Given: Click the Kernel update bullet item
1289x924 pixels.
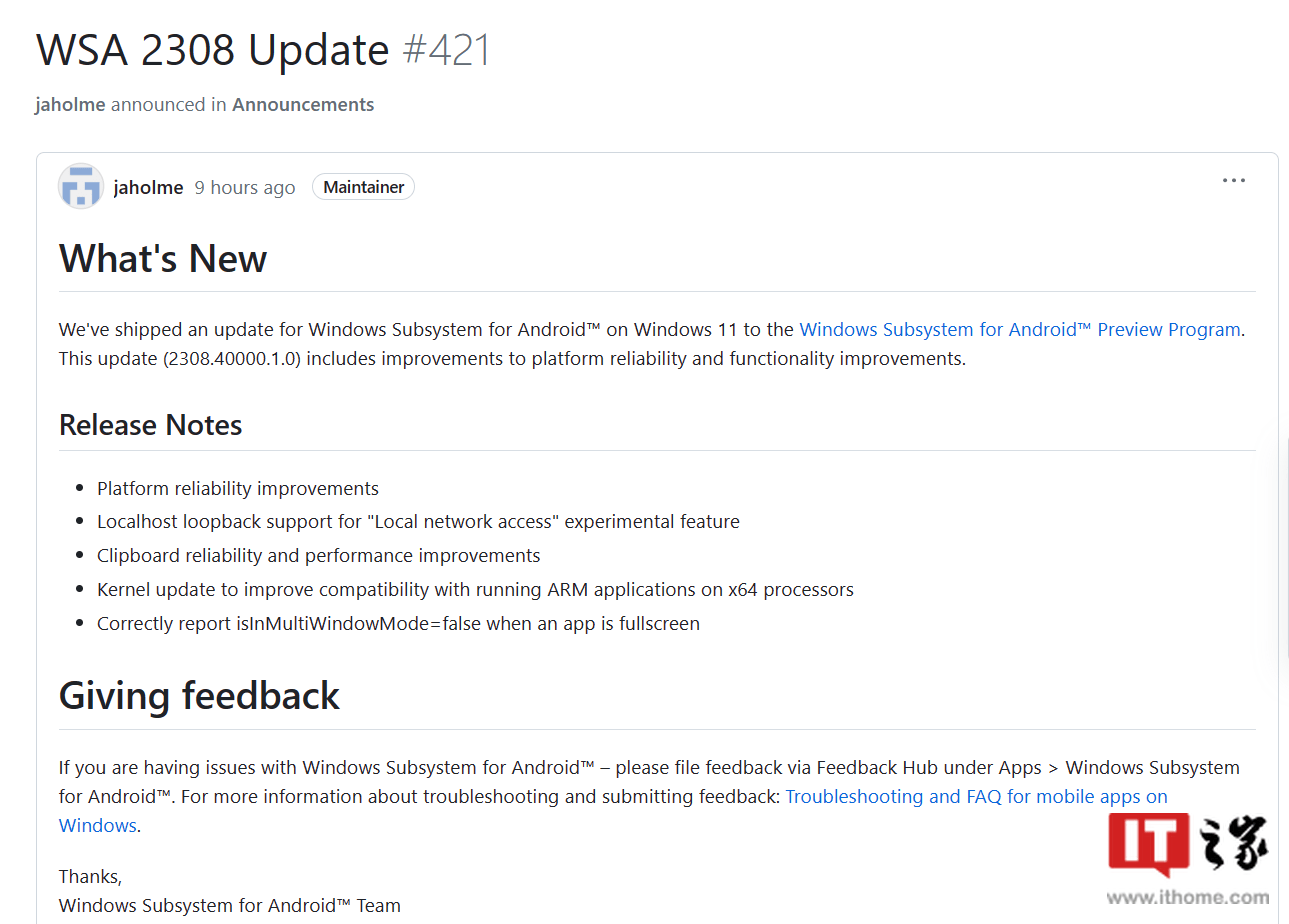Looking at the screenshot, I should [x=475, y=589].
